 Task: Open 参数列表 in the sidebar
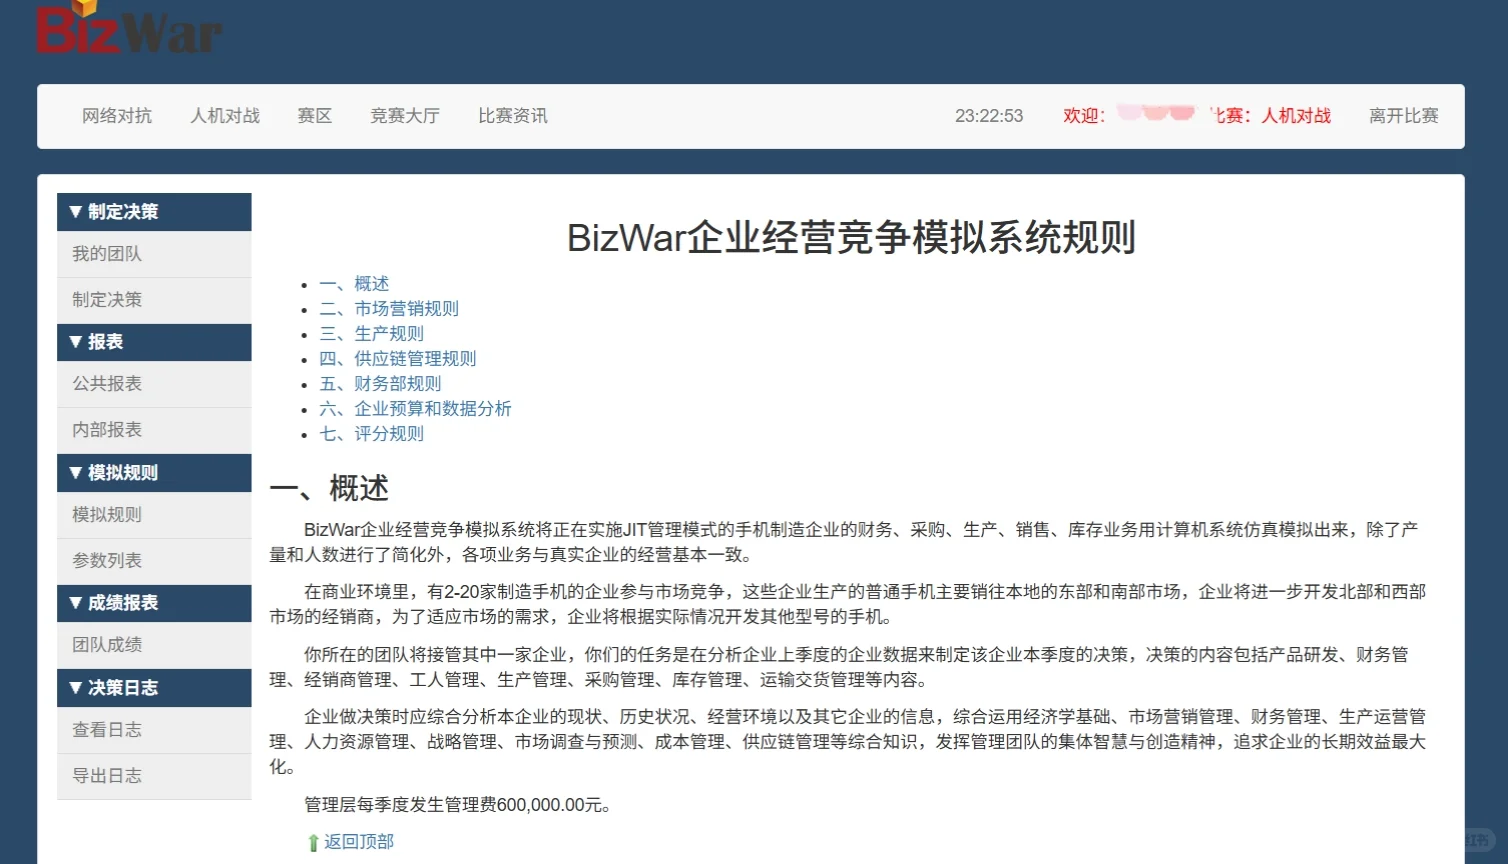pos(154,561)
